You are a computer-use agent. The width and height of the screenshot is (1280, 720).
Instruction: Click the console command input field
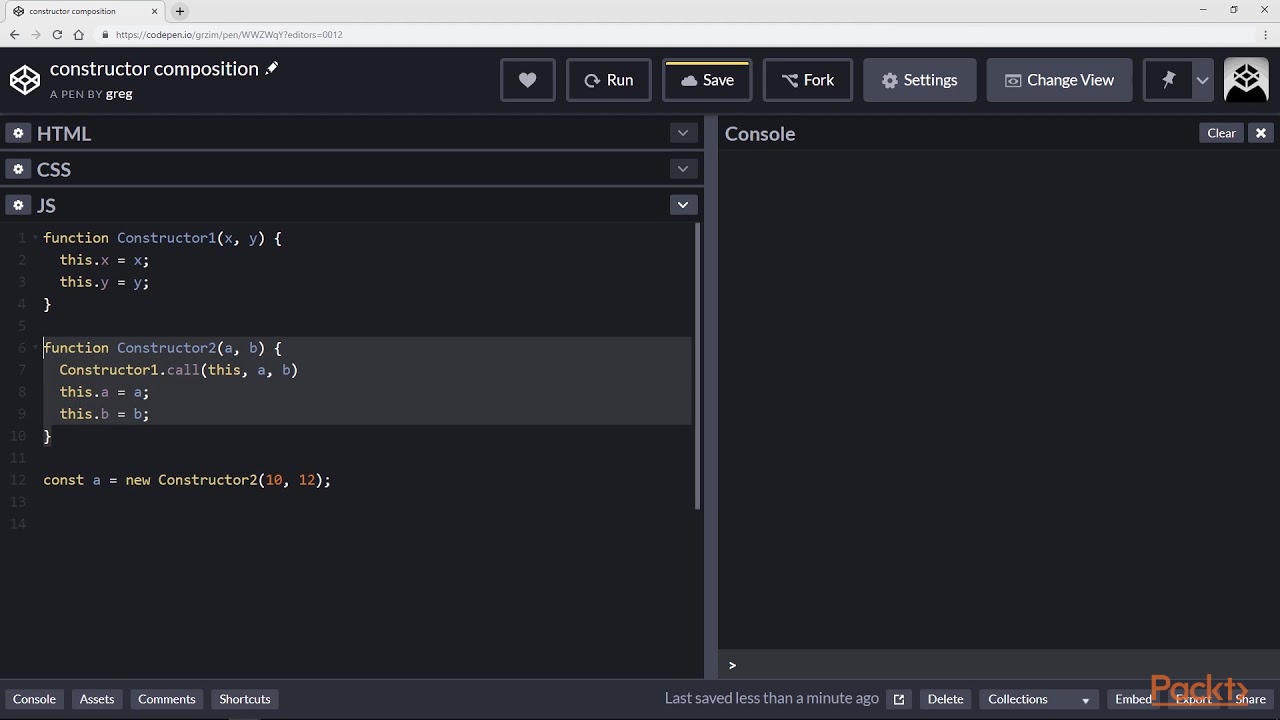click(1000, 665)
